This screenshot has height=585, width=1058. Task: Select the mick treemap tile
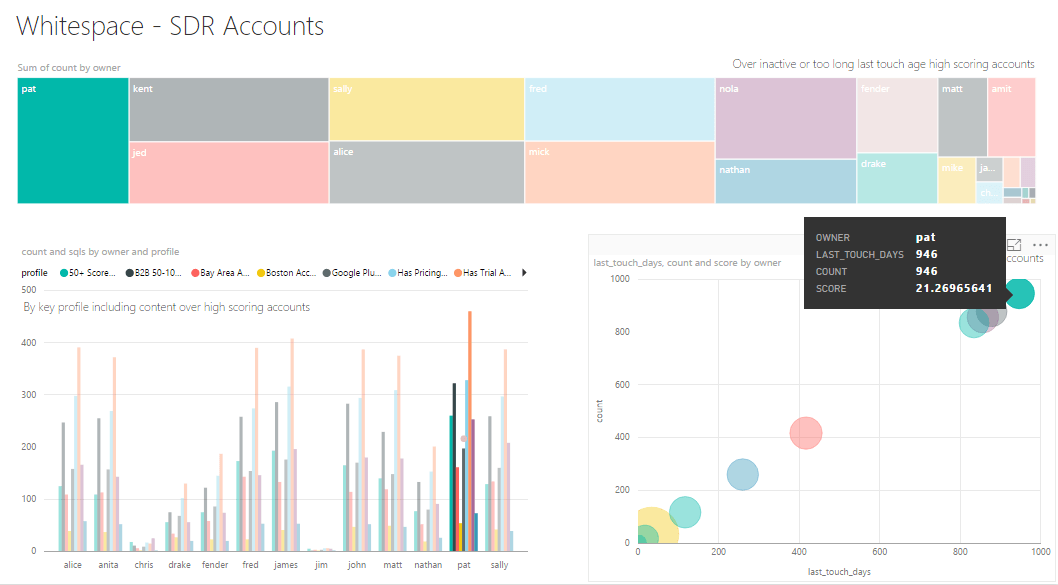(619, 172)
